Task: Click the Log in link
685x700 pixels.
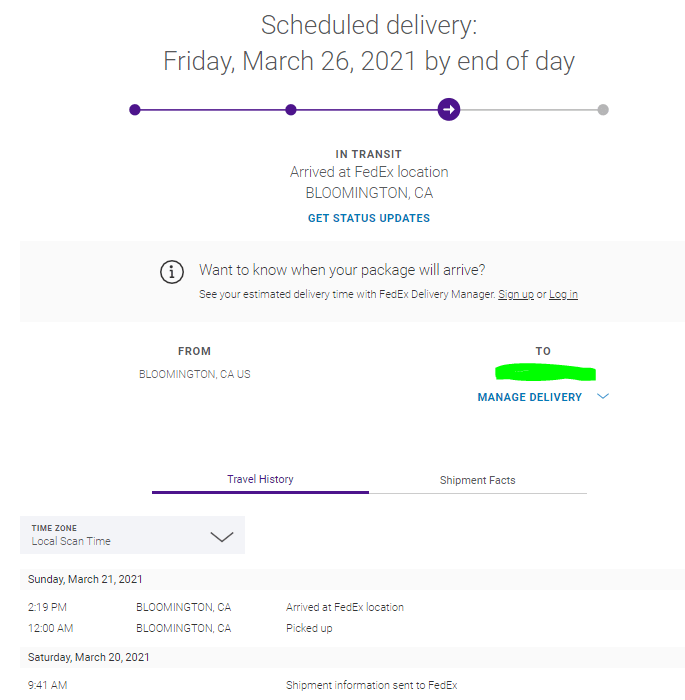Action: tap(563, 294)
